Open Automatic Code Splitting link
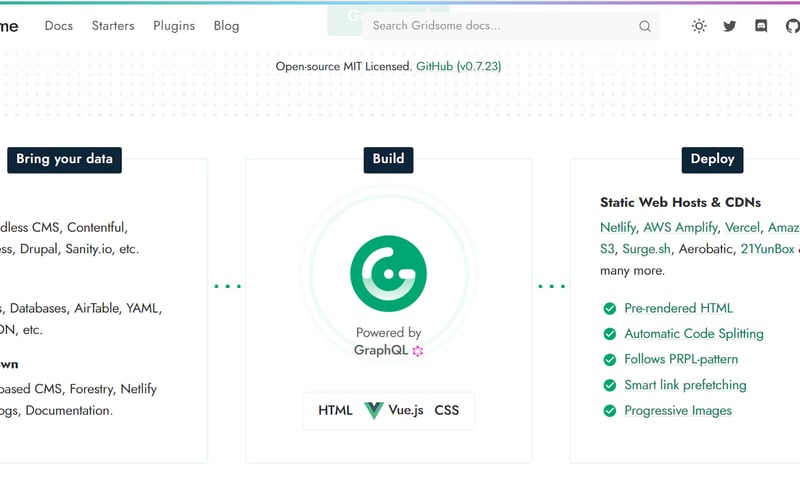Image resolution: width=800 pixels, height=500 pixels. 694,334
